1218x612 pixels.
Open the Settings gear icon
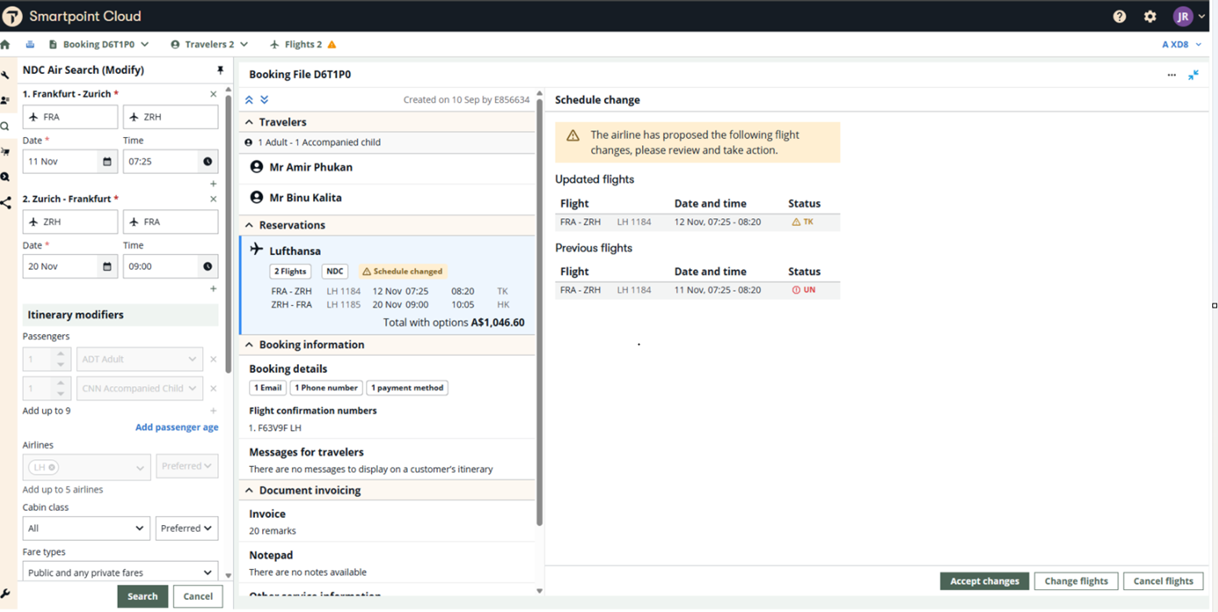pos(1150,17)
